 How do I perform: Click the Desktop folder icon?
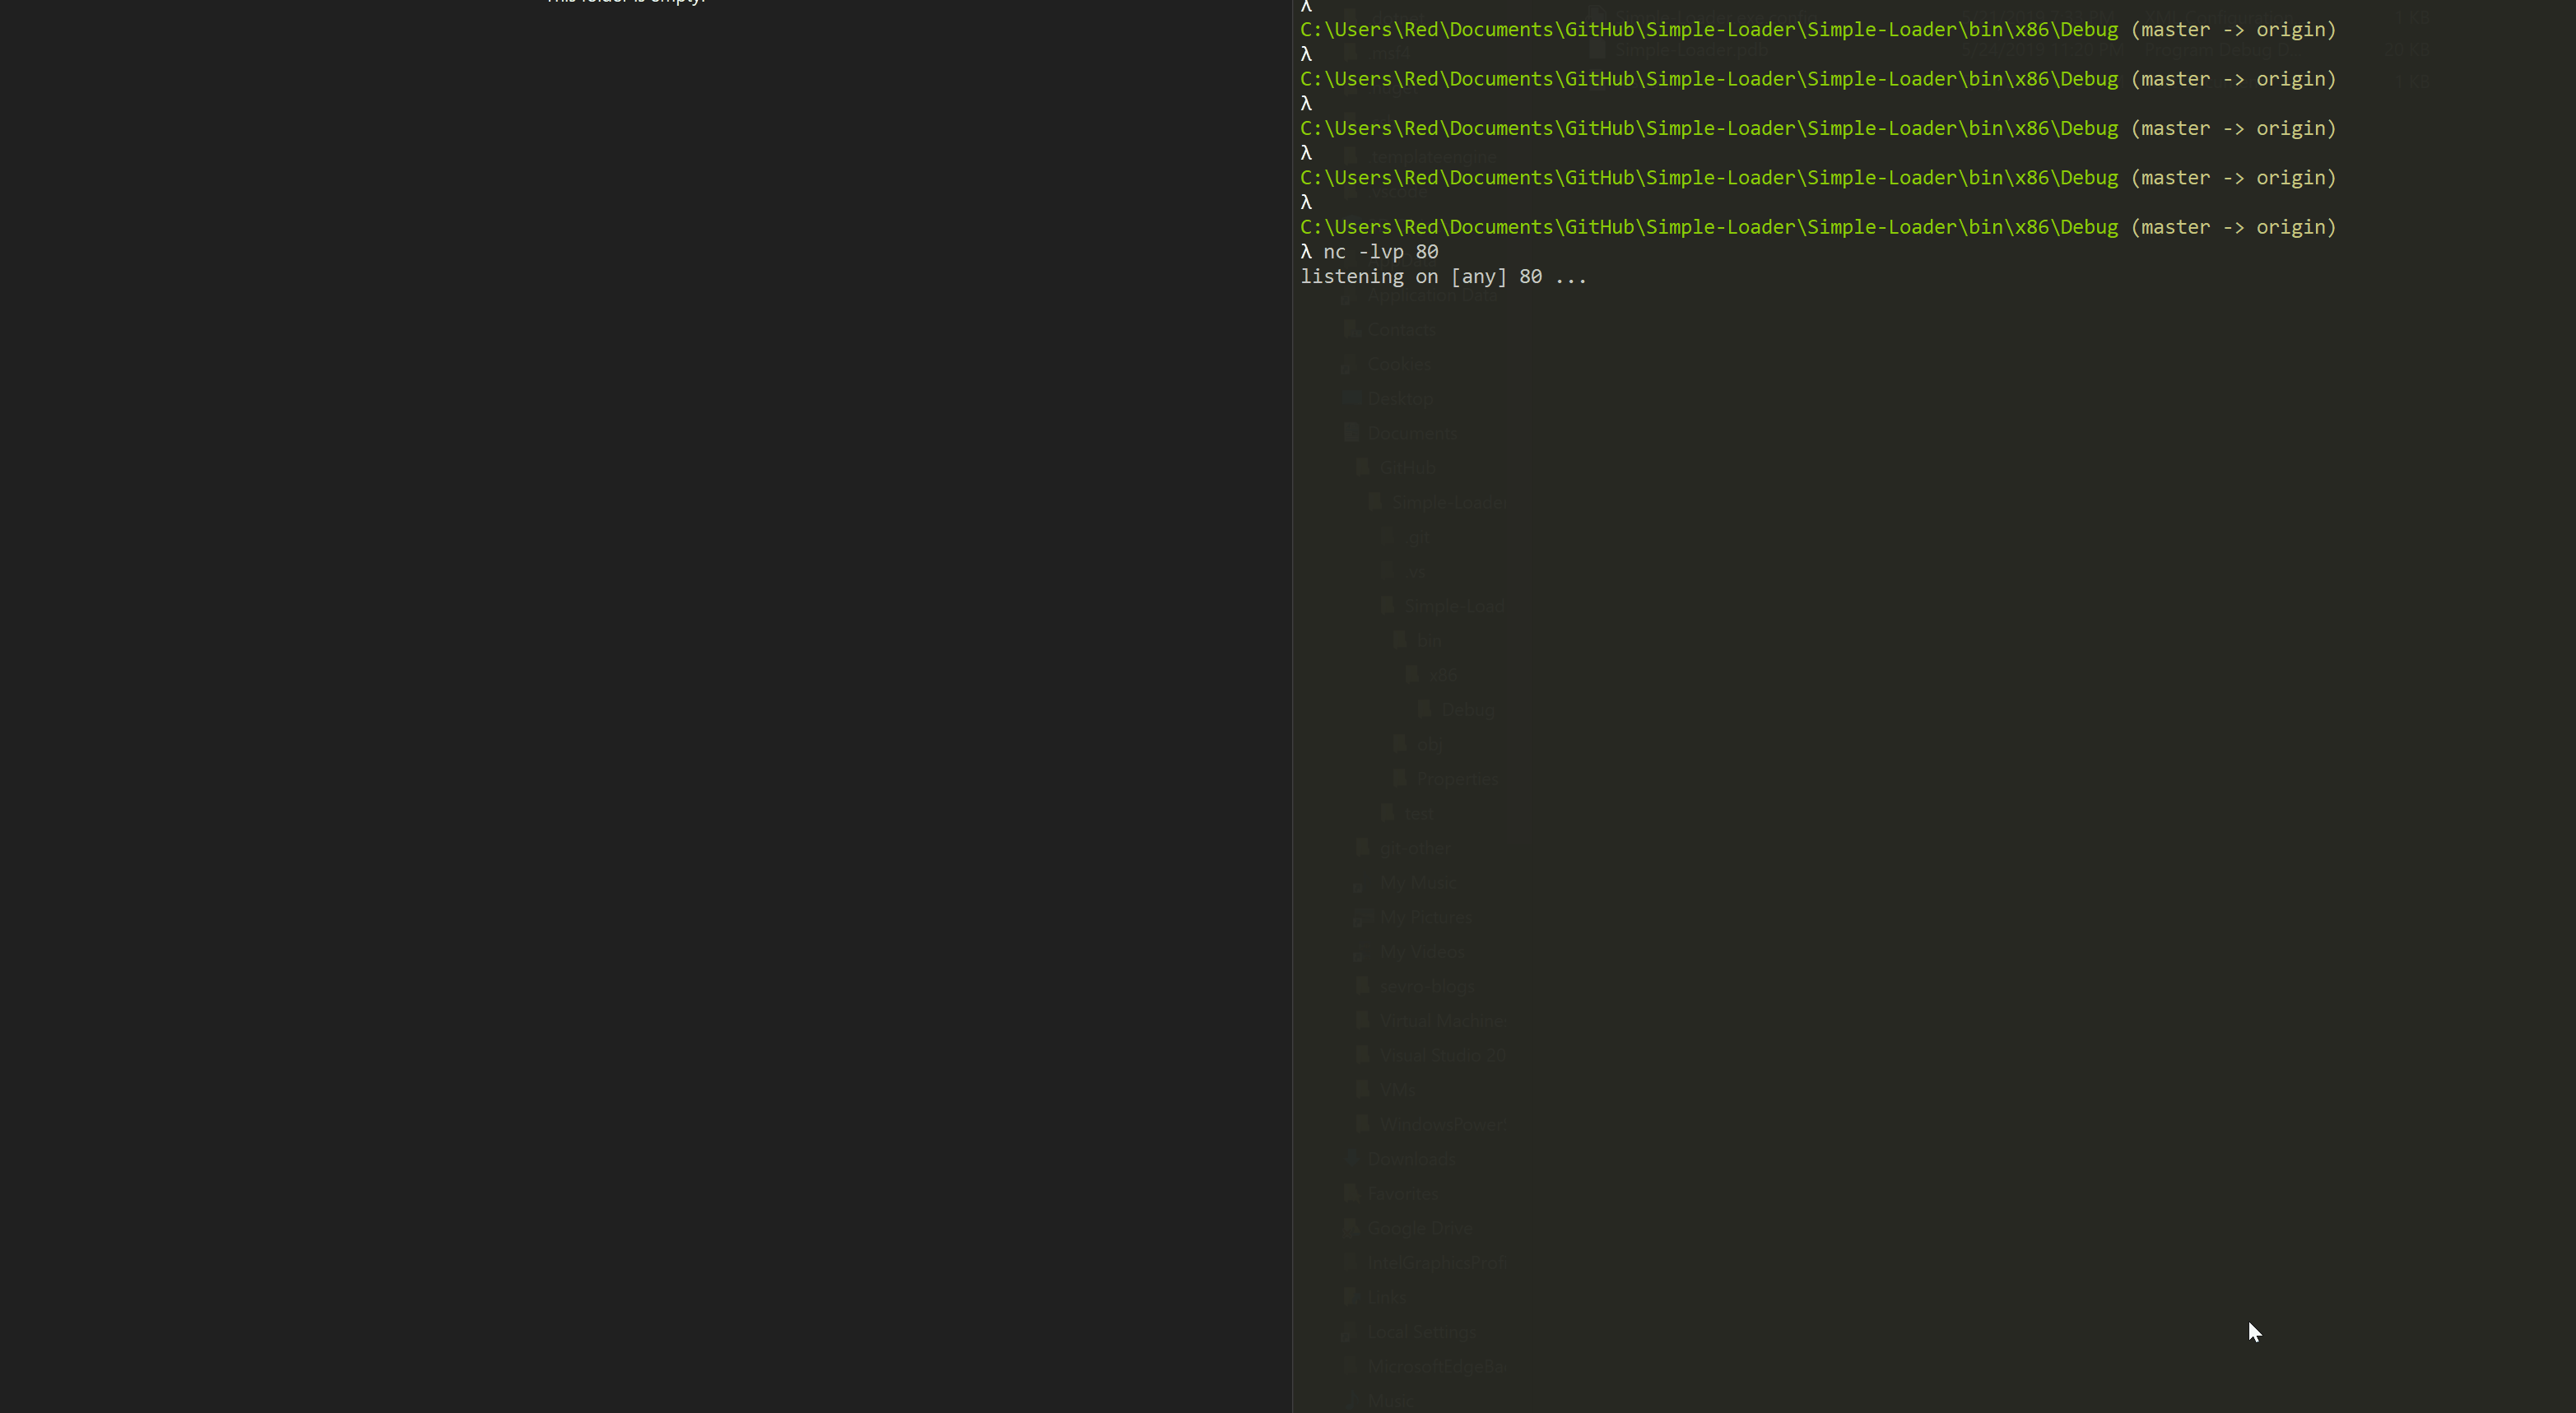tap(1352, 398)
